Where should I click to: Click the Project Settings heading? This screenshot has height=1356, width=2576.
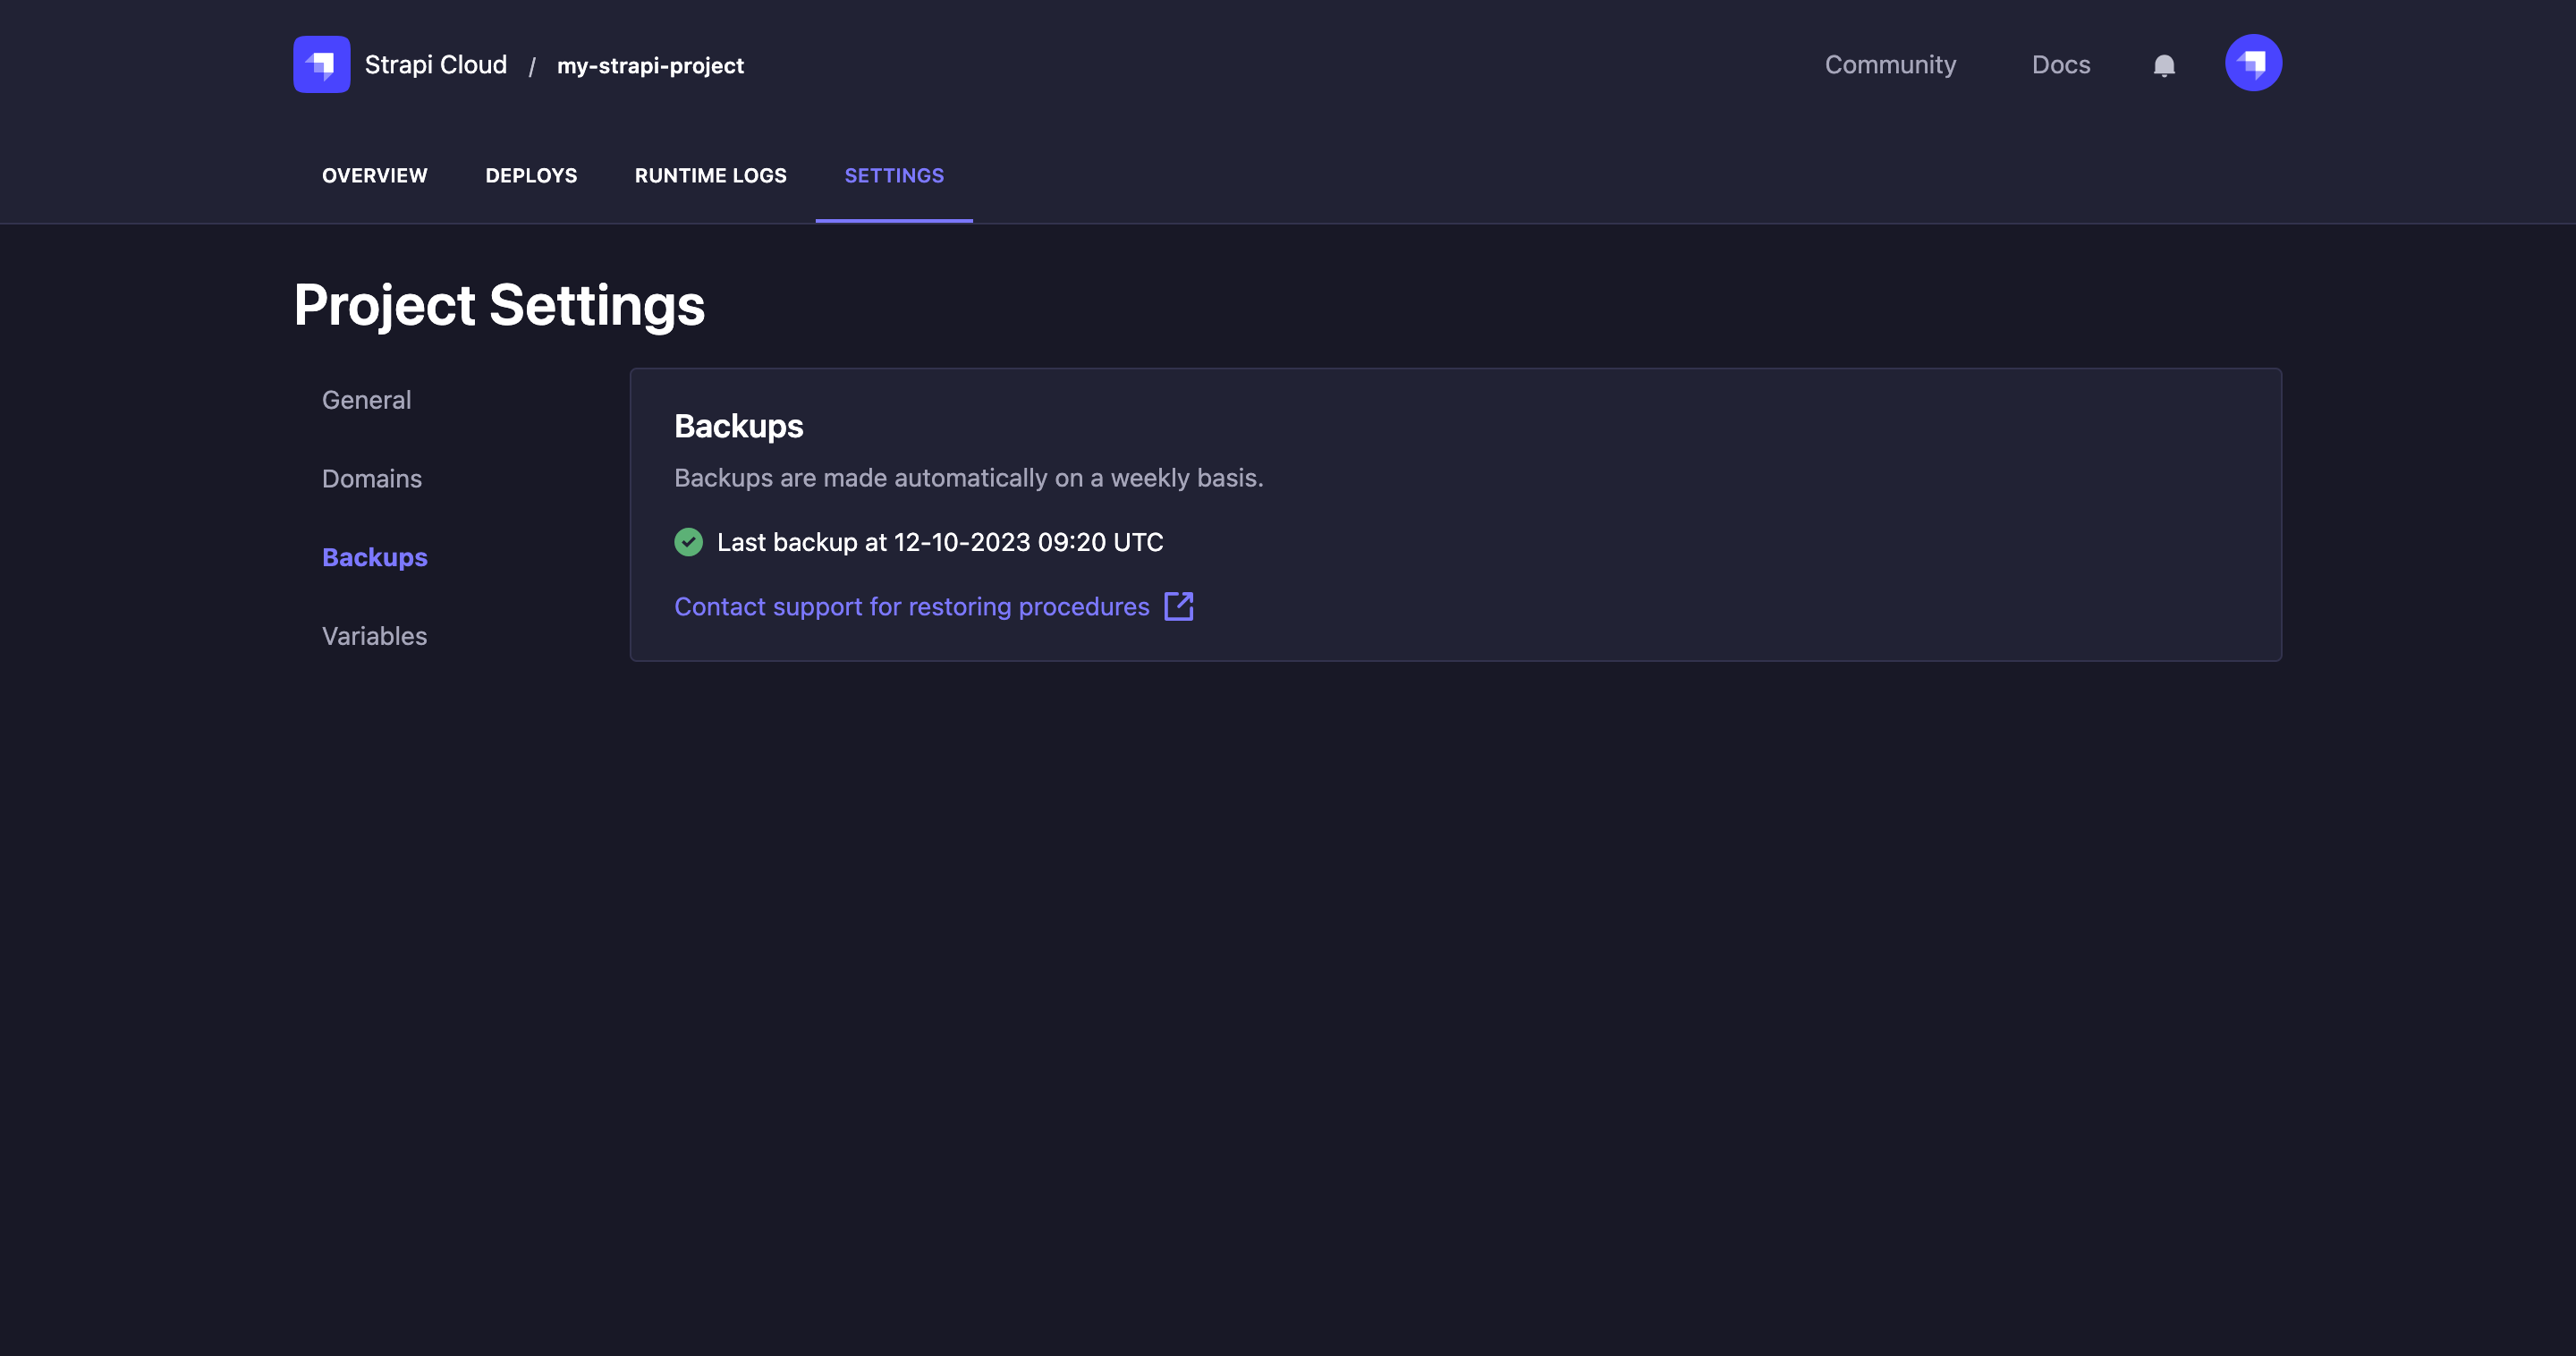pos(499,305)
